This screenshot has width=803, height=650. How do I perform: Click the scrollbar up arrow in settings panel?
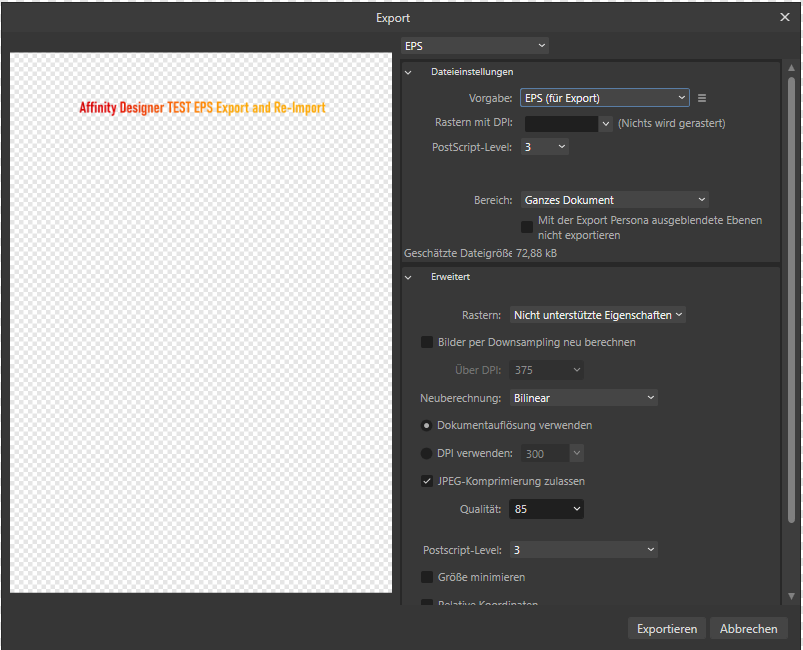(x=791, y=68)
